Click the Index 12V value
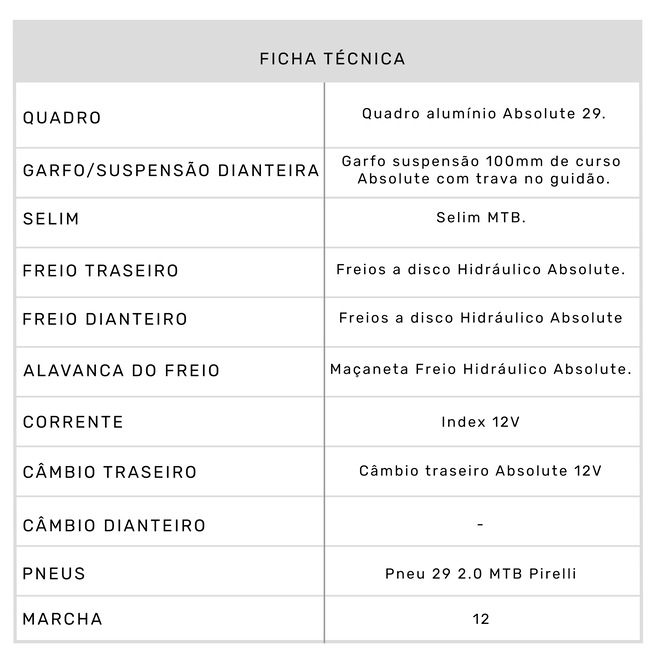The height and width of the screenshot is (660, 660). [x=481, y=421]
